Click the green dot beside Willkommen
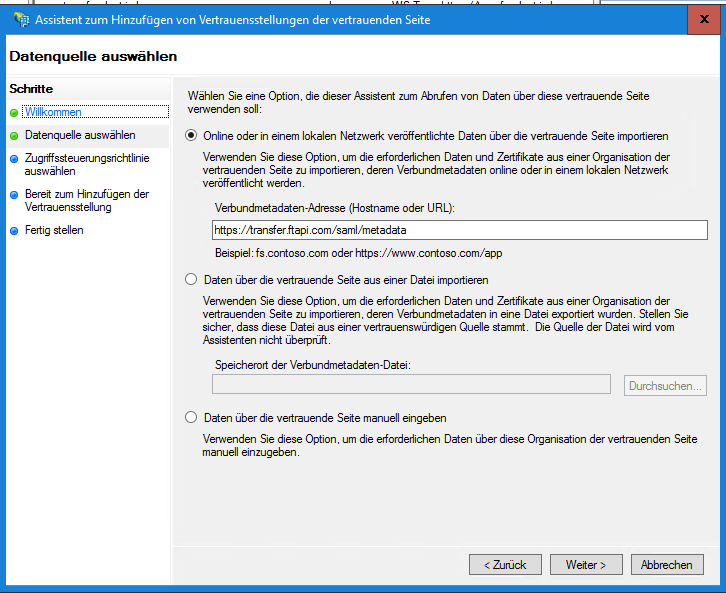The width and height of the screenshot is (726, 593). 14,113
